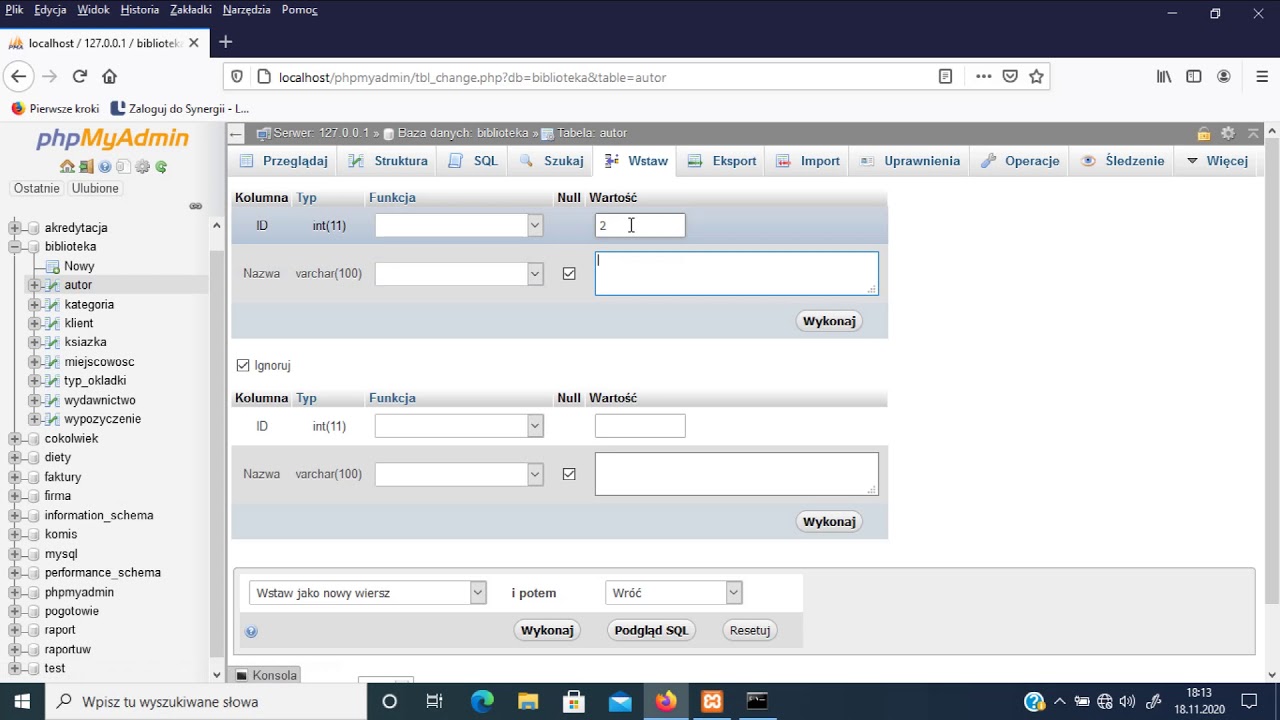This screenshot has height=720, width=1280.
Task: Select the ksiazka table in tree
Action: click(x=85, y=342)
